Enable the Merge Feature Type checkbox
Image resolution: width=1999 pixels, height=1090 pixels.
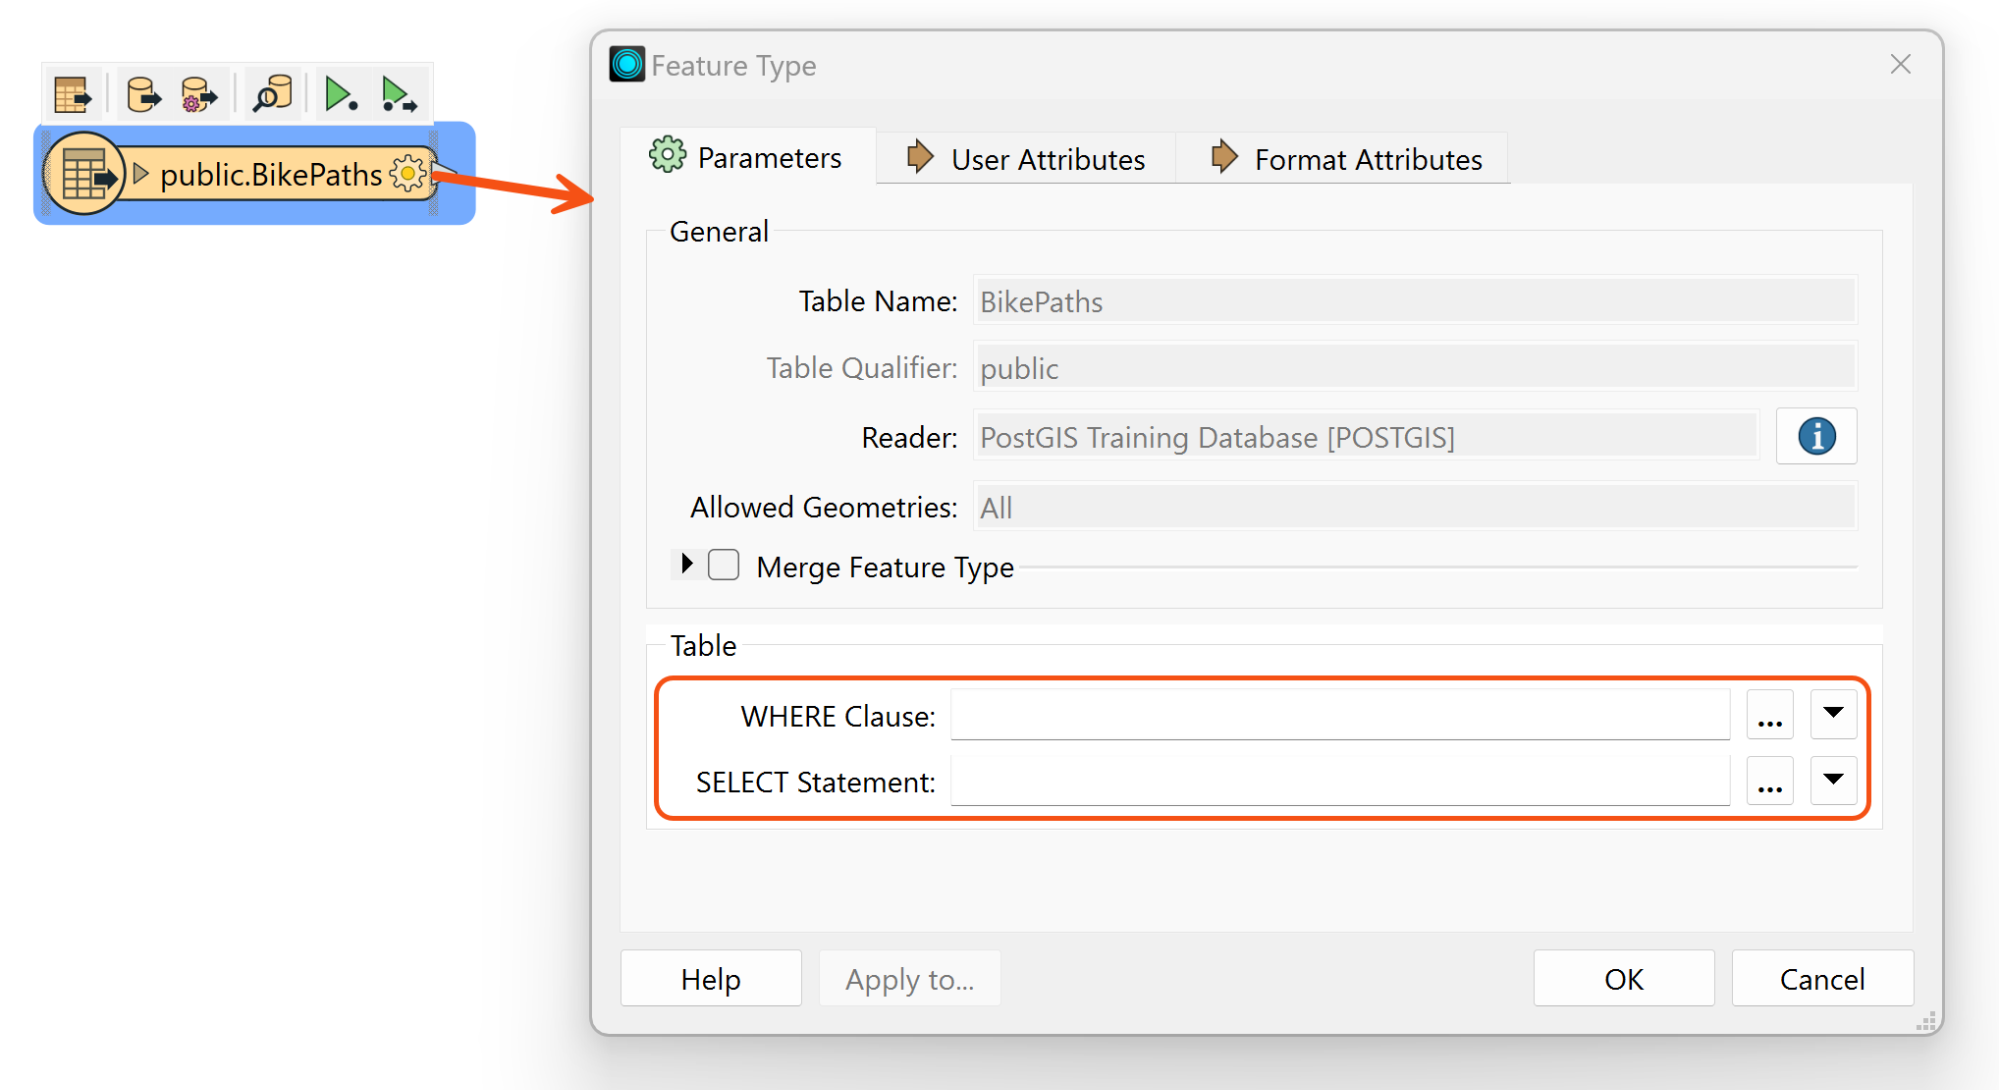point(724,566)
